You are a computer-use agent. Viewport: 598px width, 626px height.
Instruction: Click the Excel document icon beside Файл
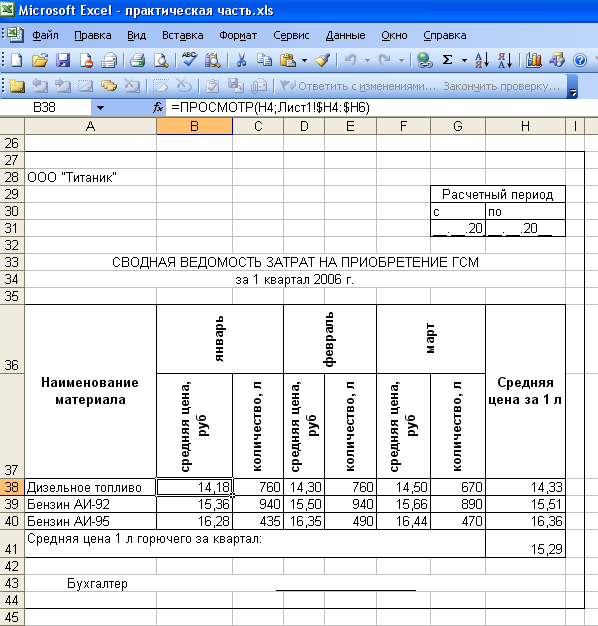[15, 35]
